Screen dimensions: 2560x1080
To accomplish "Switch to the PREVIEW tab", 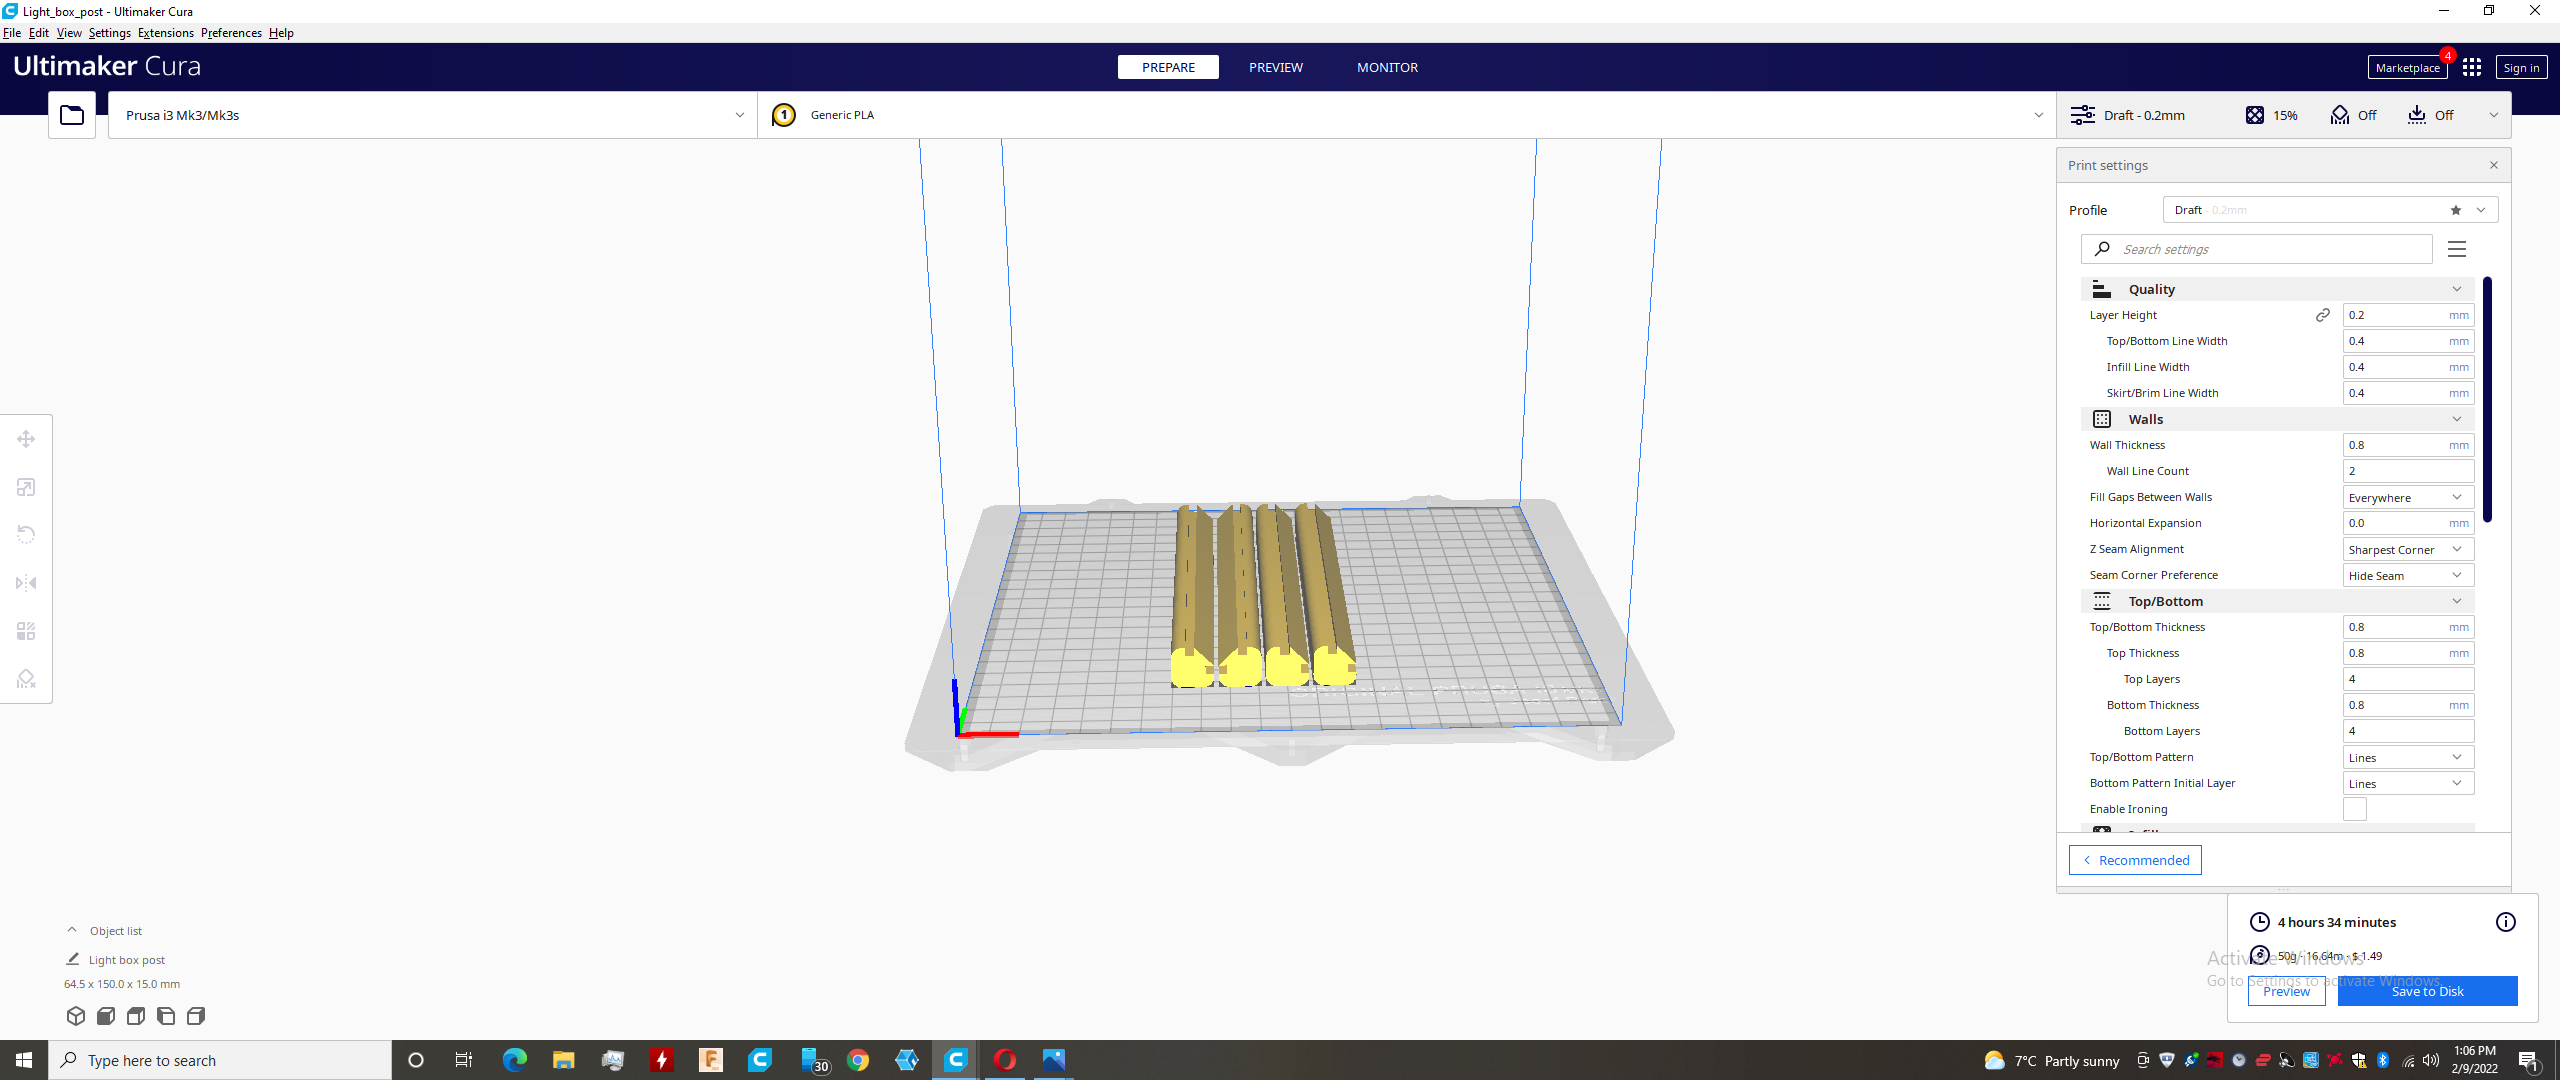I will pyautogui.click(x=1275, y=67).
